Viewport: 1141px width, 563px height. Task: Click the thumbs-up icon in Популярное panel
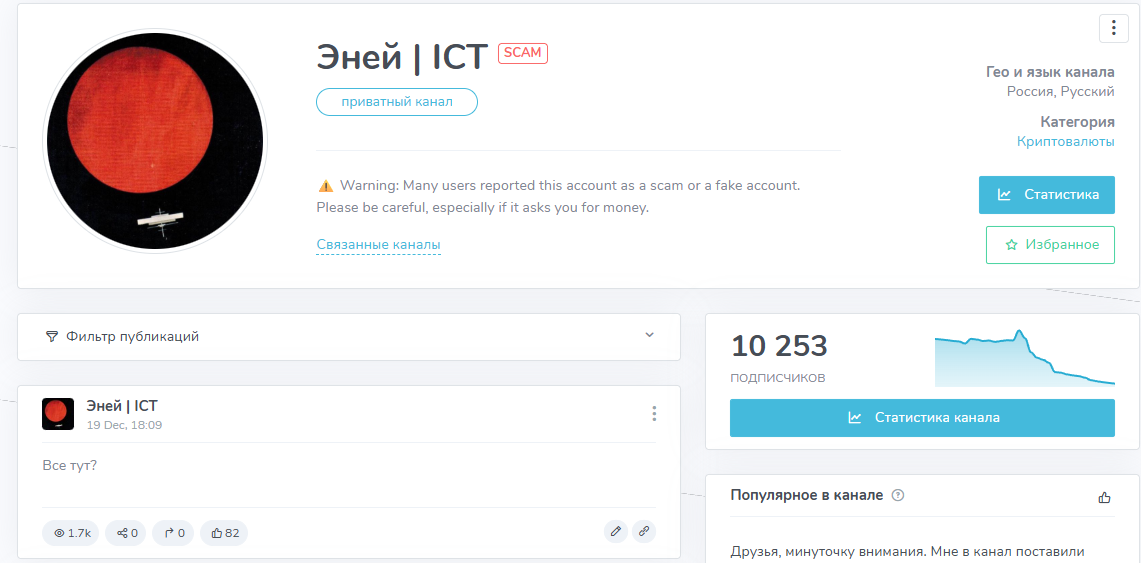point(1105,498)
